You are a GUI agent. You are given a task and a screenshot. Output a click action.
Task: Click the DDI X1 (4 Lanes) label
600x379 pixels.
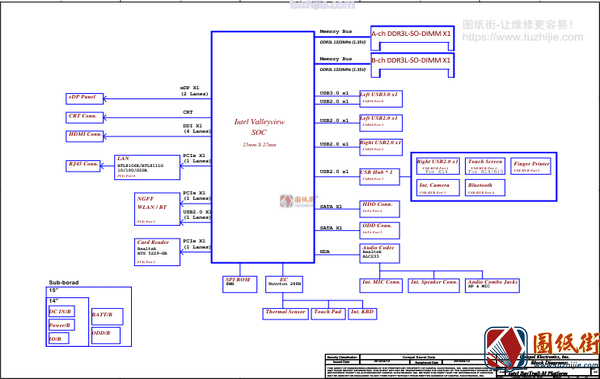click(197, 129)
